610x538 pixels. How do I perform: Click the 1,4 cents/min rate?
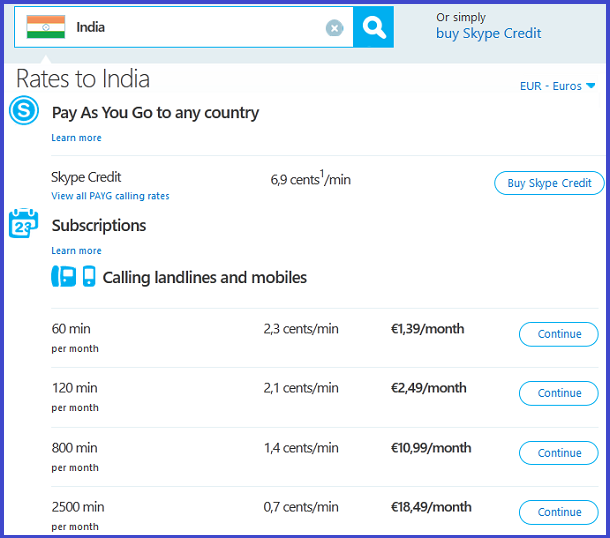pyautogui.click(x=301, y=448)
